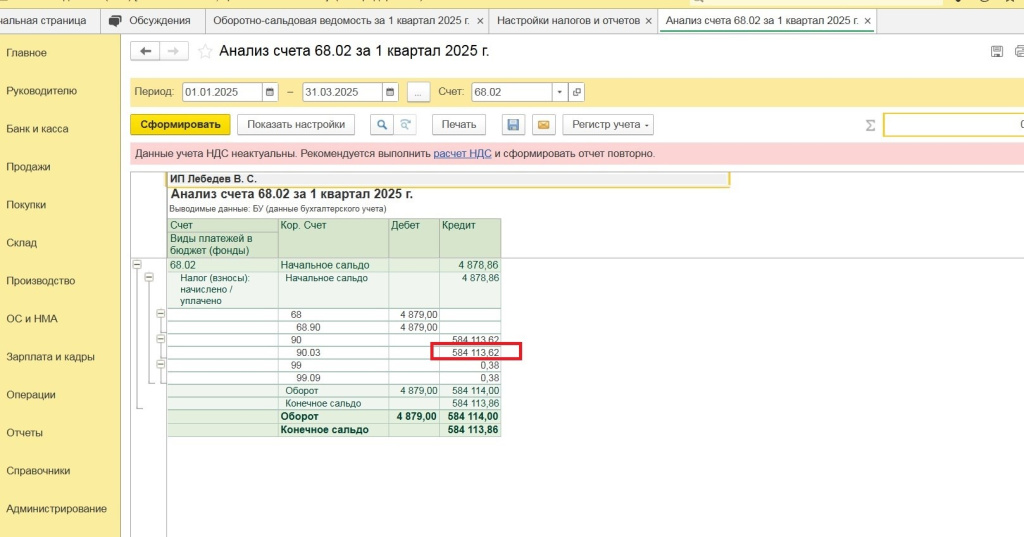Screen dimensions: 1024x537
Task: Open the Склад section
Action: click(x=22, y=242)
